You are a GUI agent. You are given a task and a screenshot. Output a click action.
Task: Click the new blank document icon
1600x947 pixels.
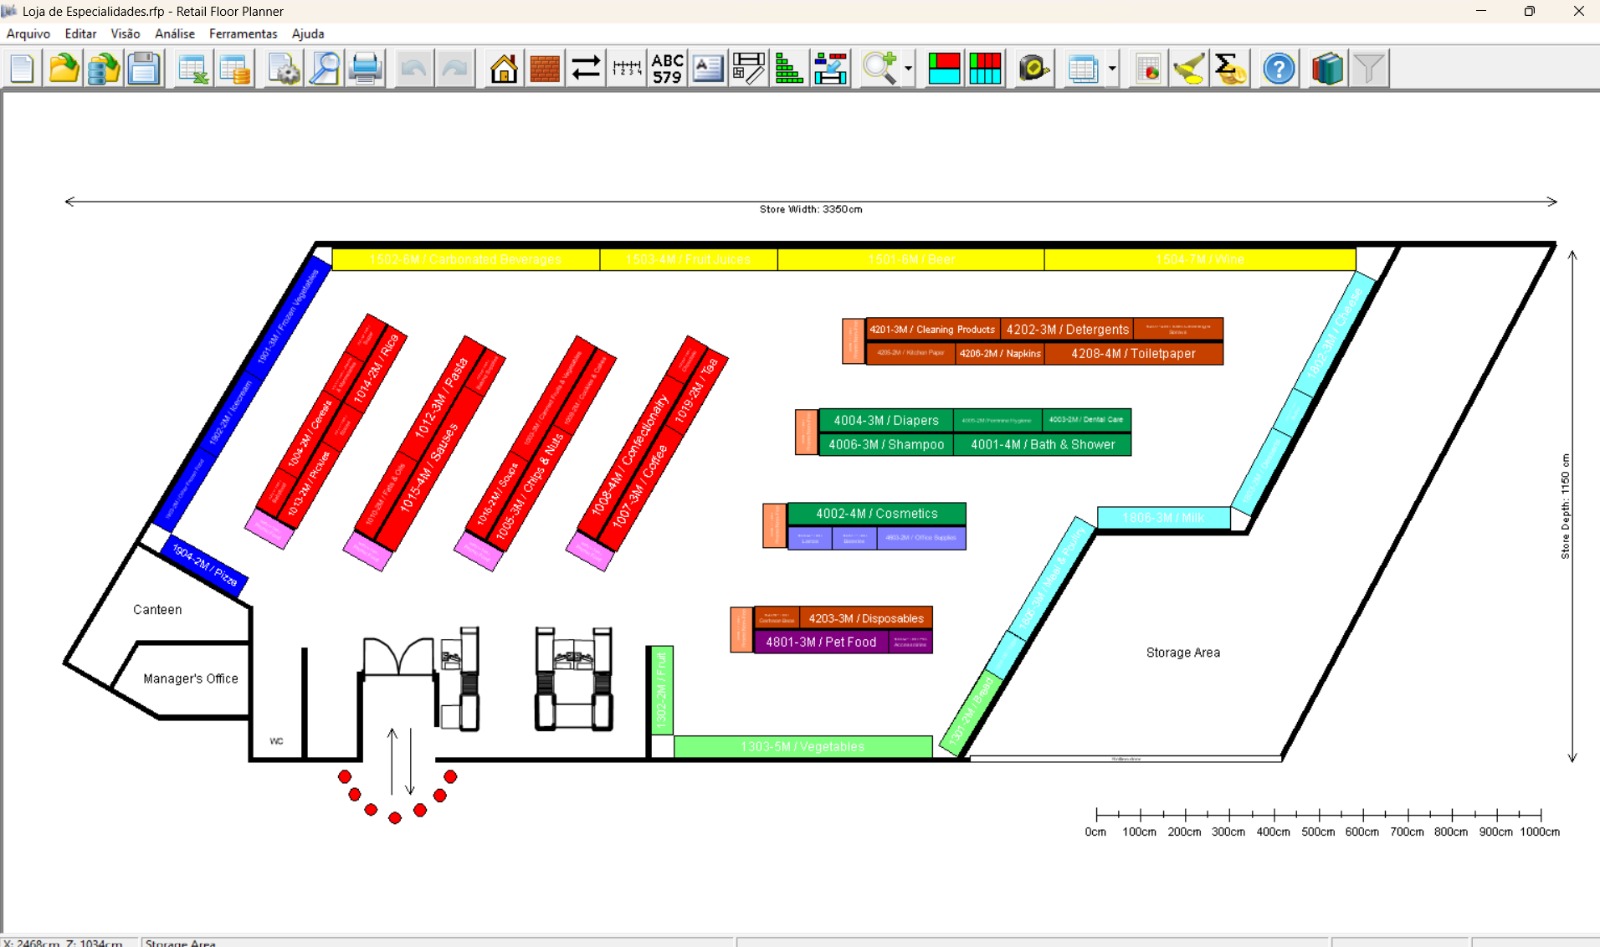[x=22, y=69]
